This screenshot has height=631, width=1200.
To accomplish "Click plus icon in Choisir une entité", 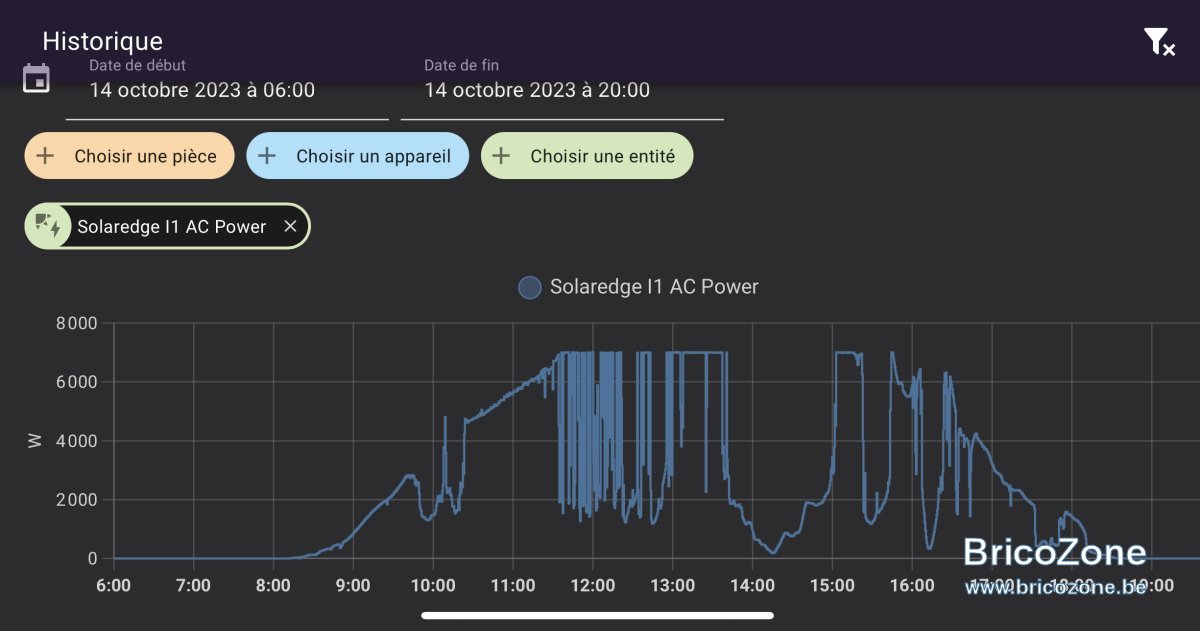I will [x=501, y=156].
